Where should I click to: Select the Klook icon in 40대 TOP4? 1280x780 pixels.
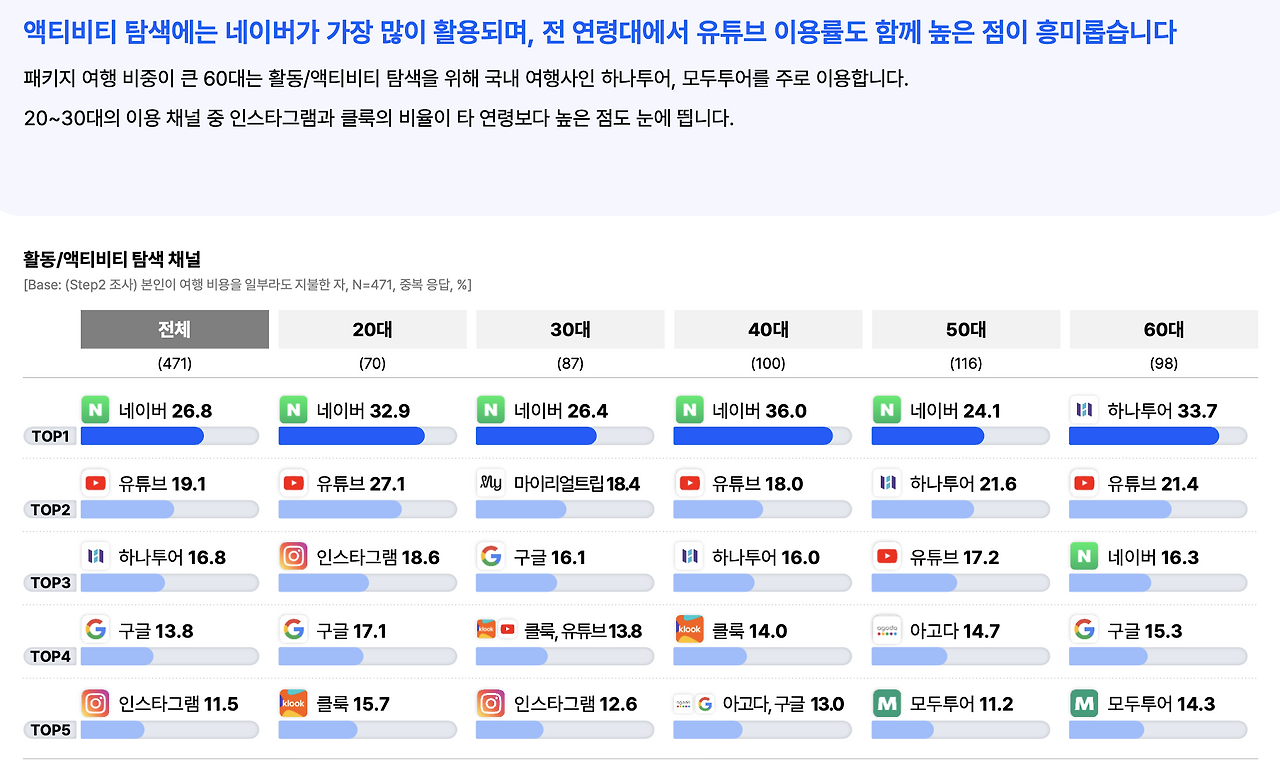pos(690,630)
